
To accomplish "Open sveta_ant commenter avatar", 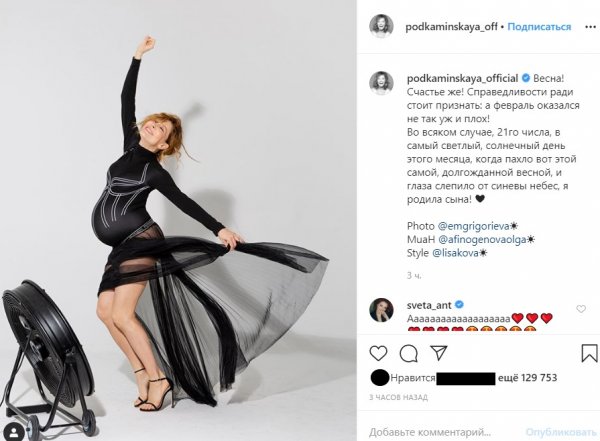I will tap(381, 310).
